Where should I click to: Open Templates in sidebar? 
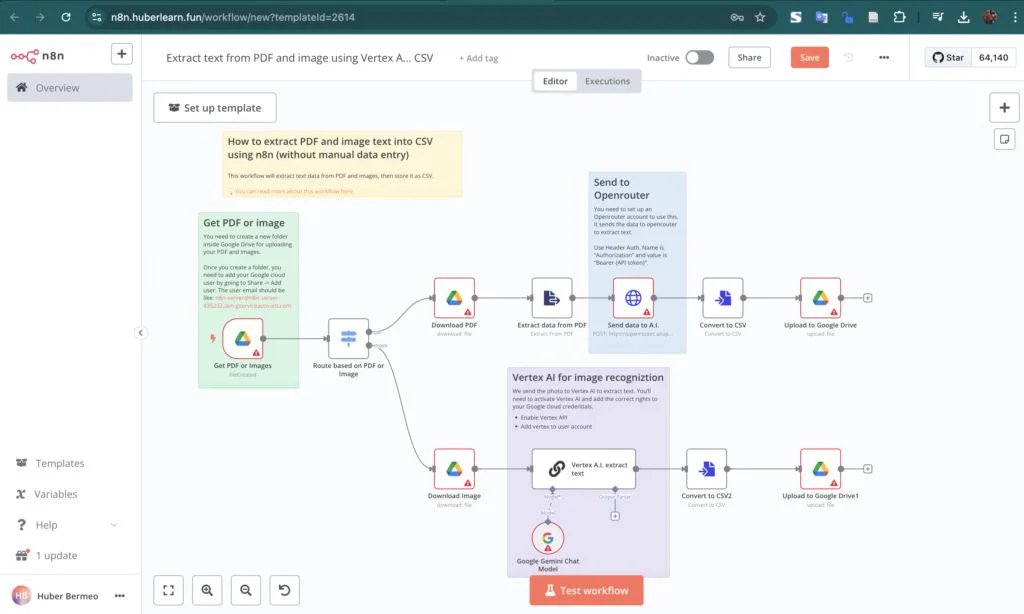(x=67, y=463)
